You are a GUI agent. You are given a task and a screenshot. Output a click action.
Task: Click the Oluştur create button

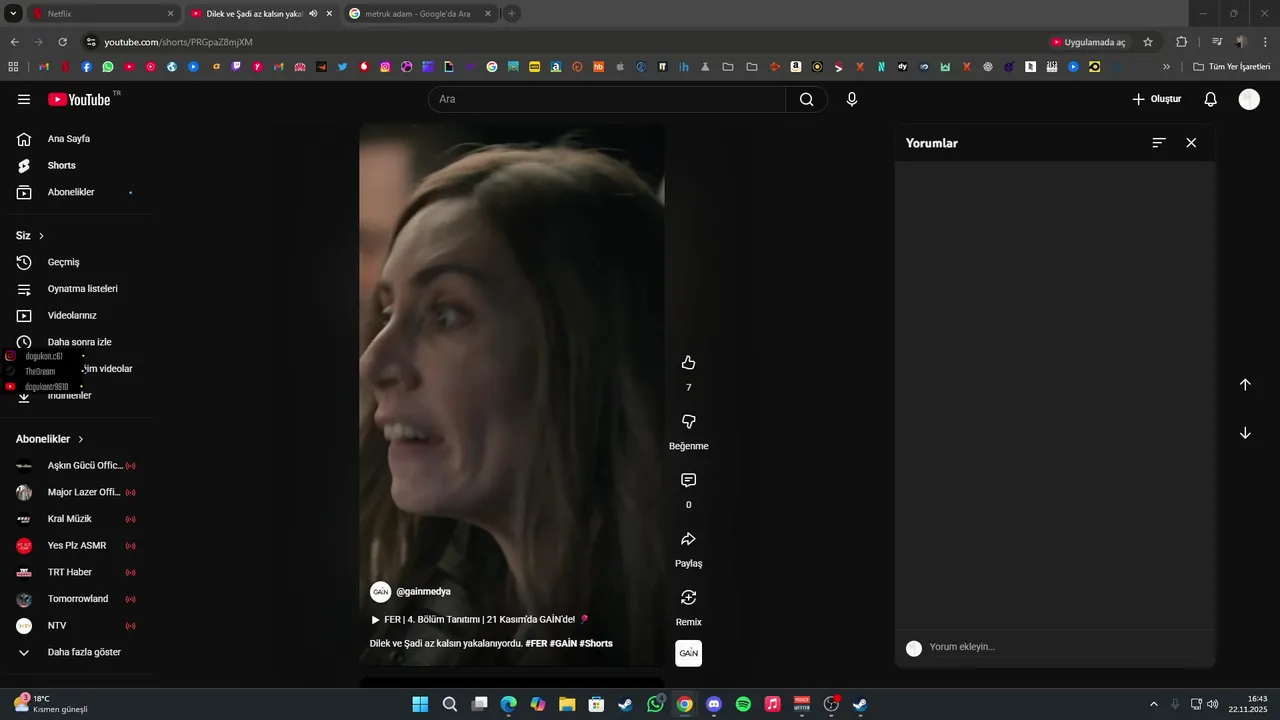pos(1157,99)
